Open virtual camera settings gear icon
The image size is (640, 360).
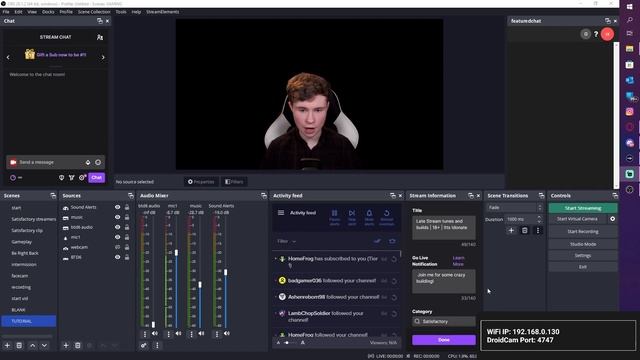coord(612,219)
